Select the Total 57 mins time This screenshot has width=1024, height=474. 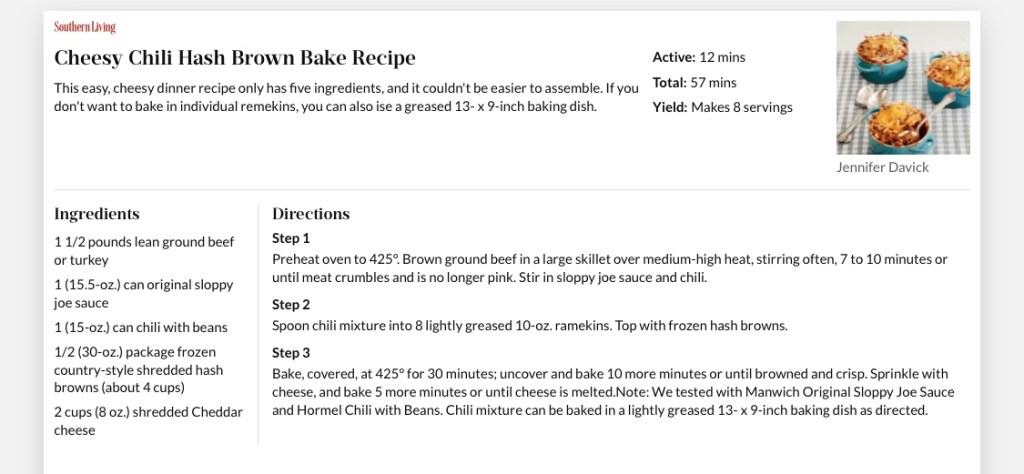click(x=694, y=82)
